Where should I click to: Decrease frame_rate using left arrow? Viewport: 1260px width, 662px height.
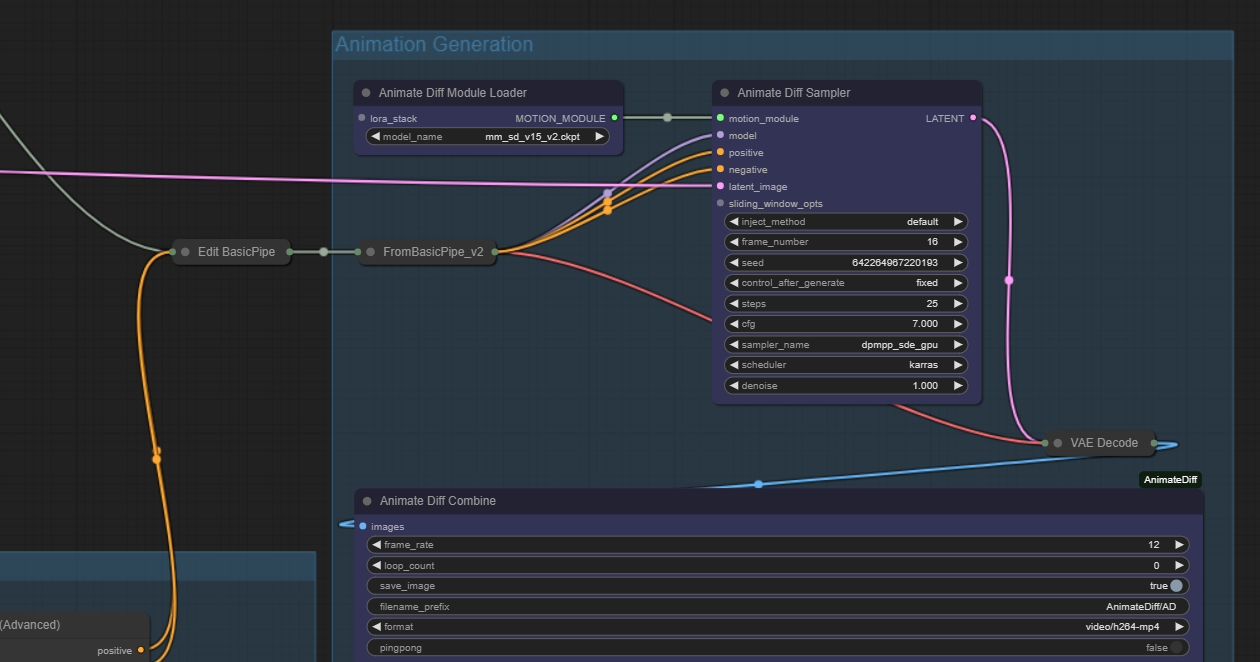point(376,545)
